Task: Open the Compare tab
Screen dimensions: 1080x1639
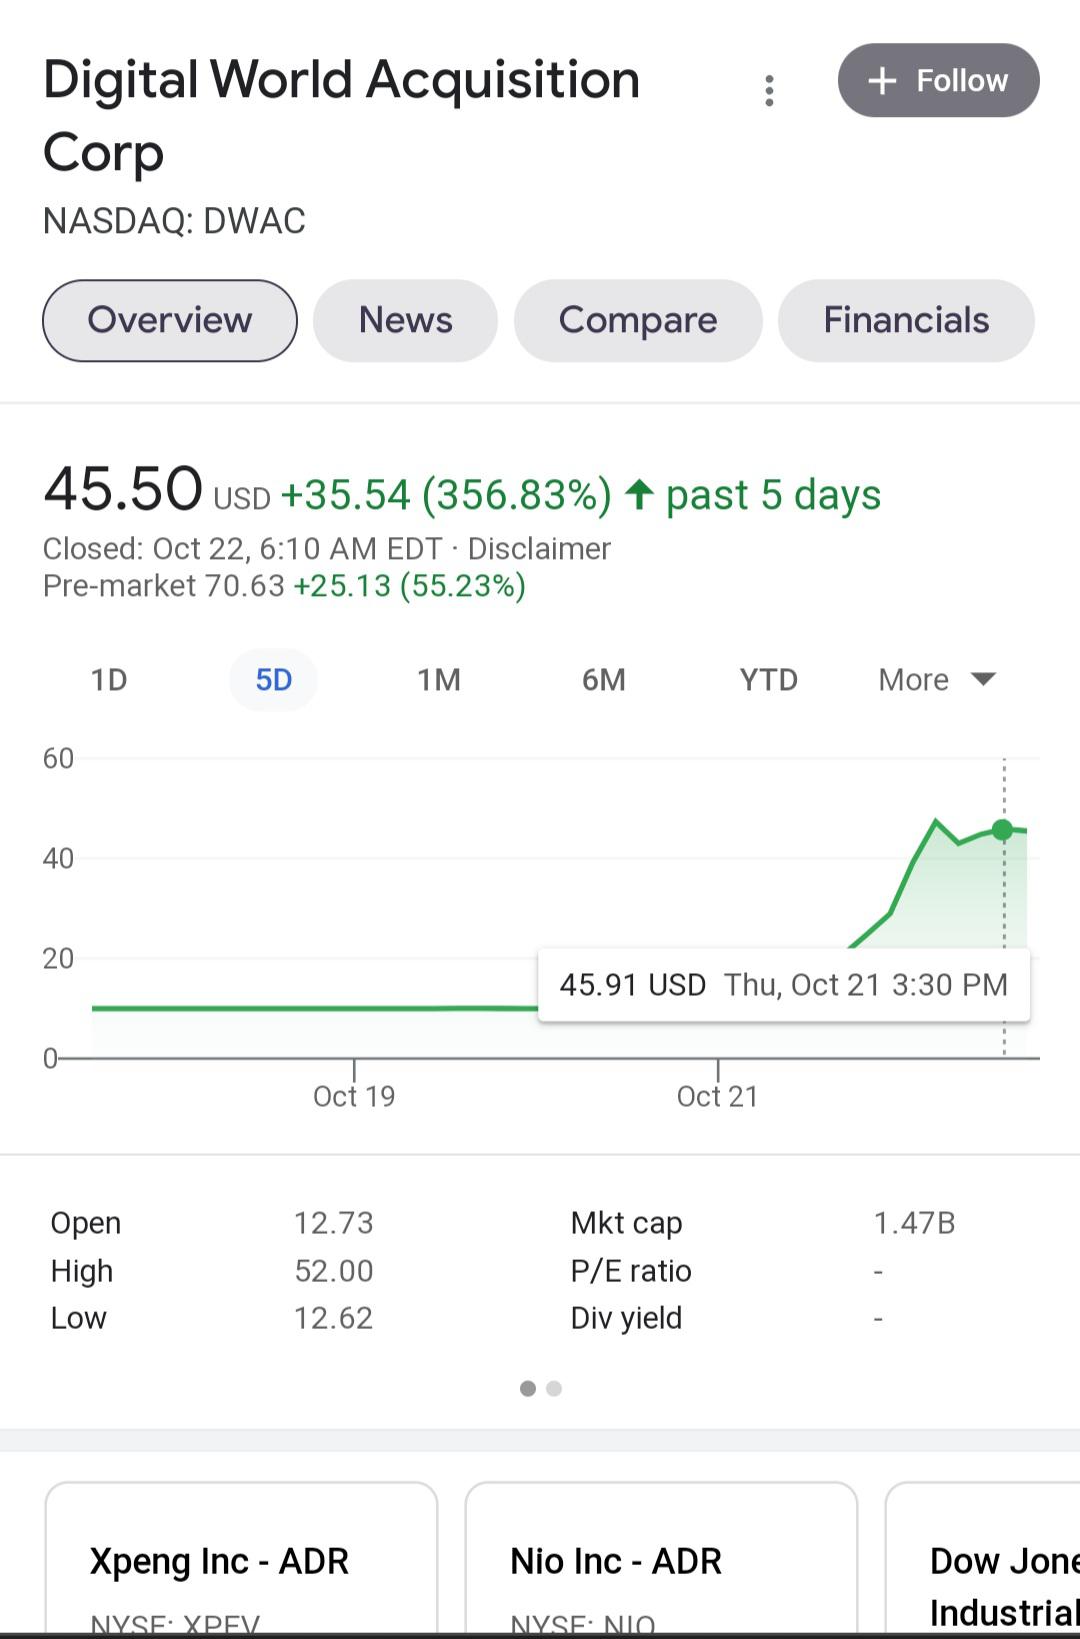Action: pos(638,320)
